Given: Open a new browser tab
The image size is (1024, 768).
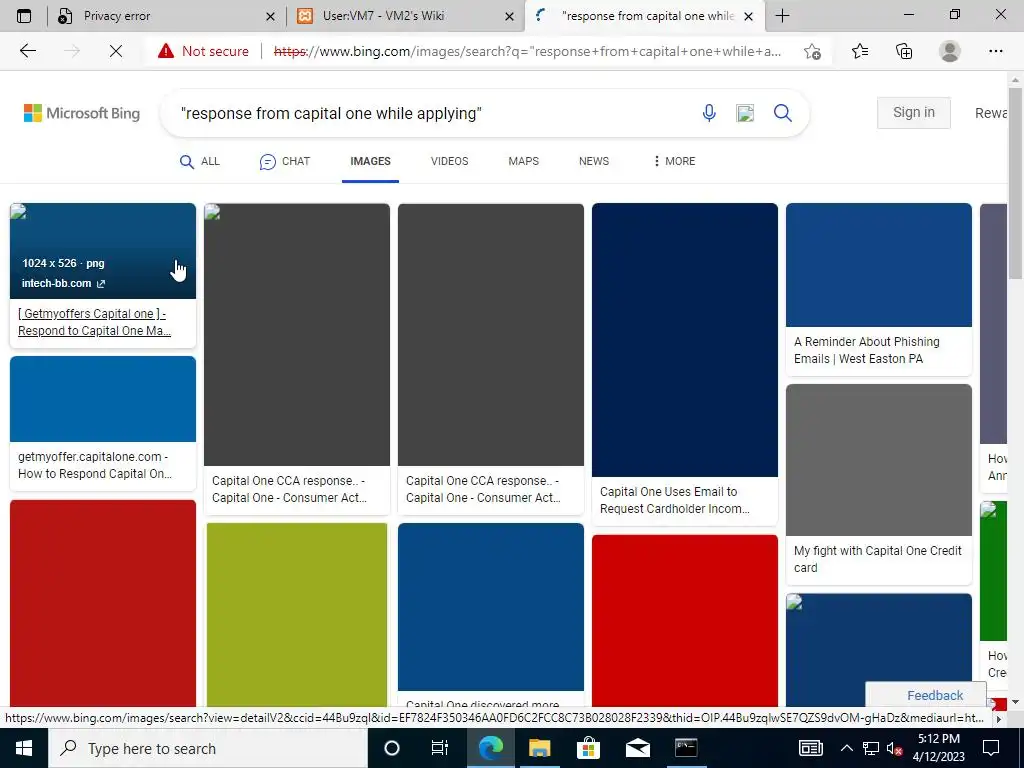Looking at the screenshot, I should [782, 16].
